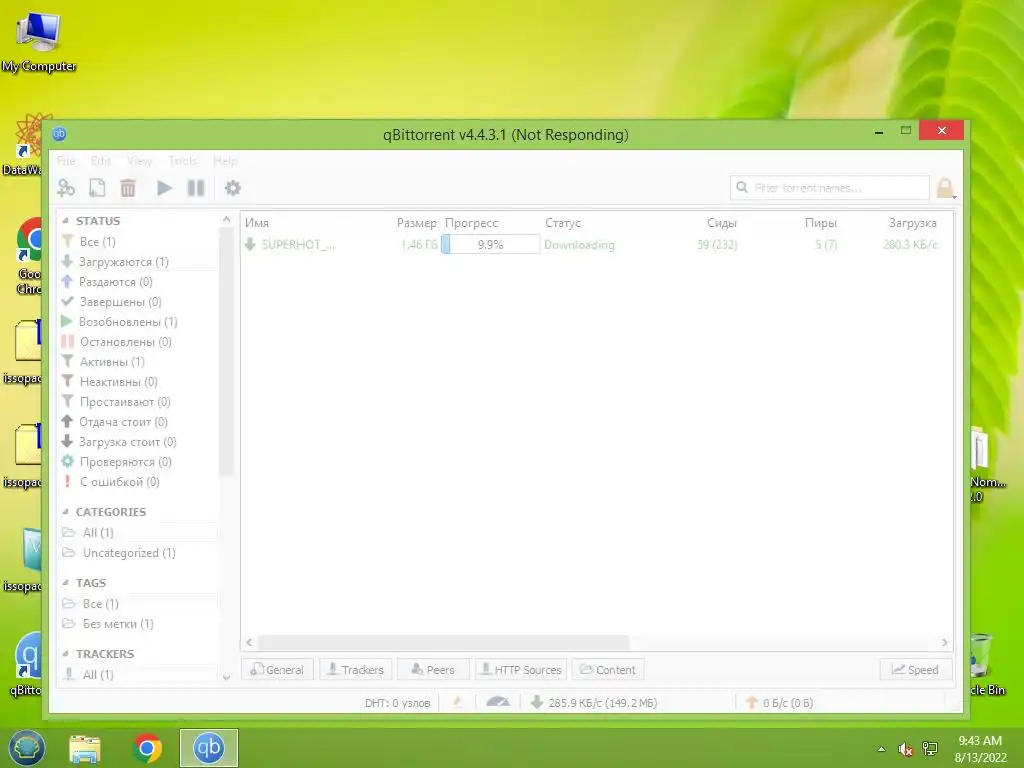Viewport: 1024px width, 768px height.
Task: Switch to the Peers tab
Action: (433, 669)
